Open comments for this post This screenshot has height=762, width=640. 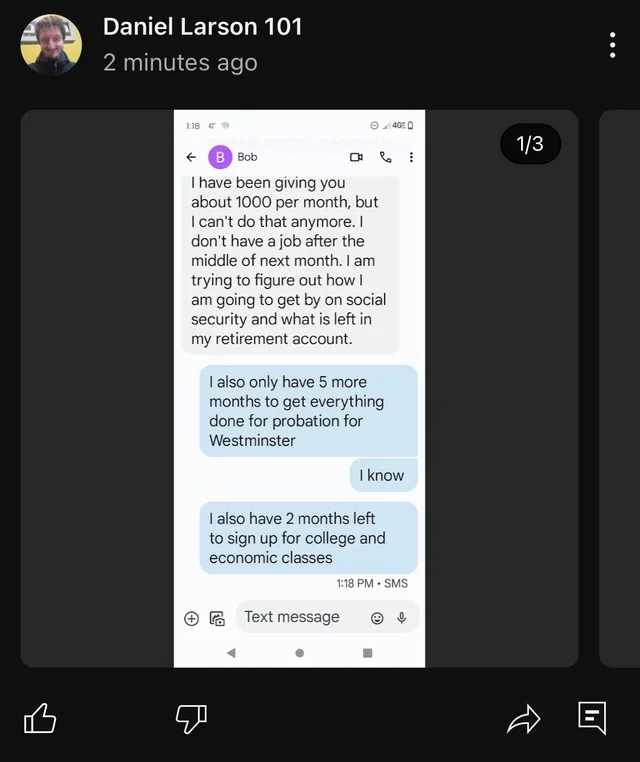click(x=592, y=718)
